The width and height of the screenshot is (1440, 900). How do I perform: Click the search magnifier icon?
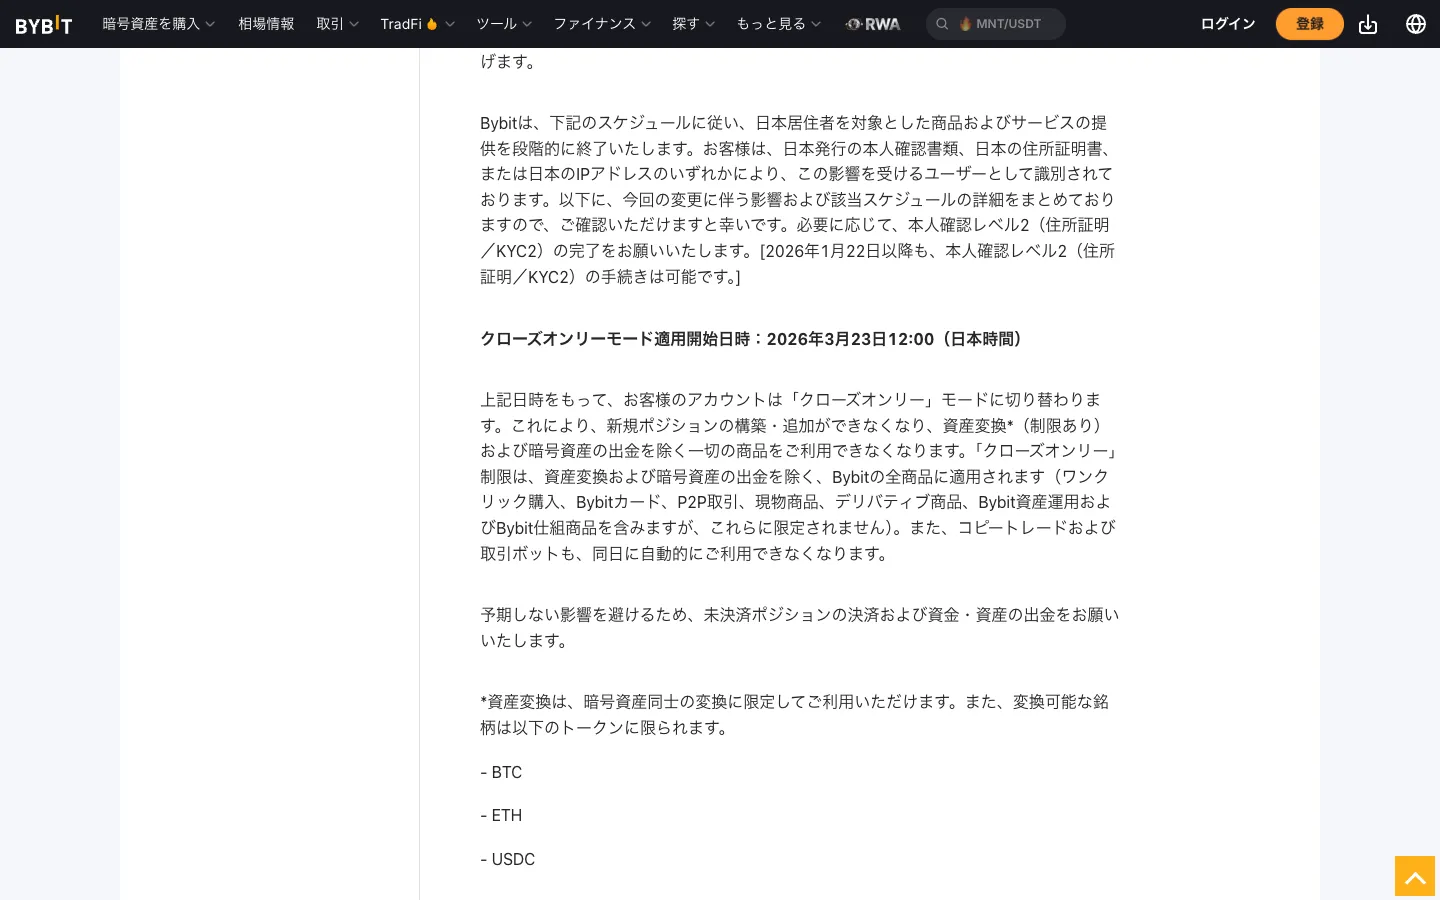click(942, 24)
